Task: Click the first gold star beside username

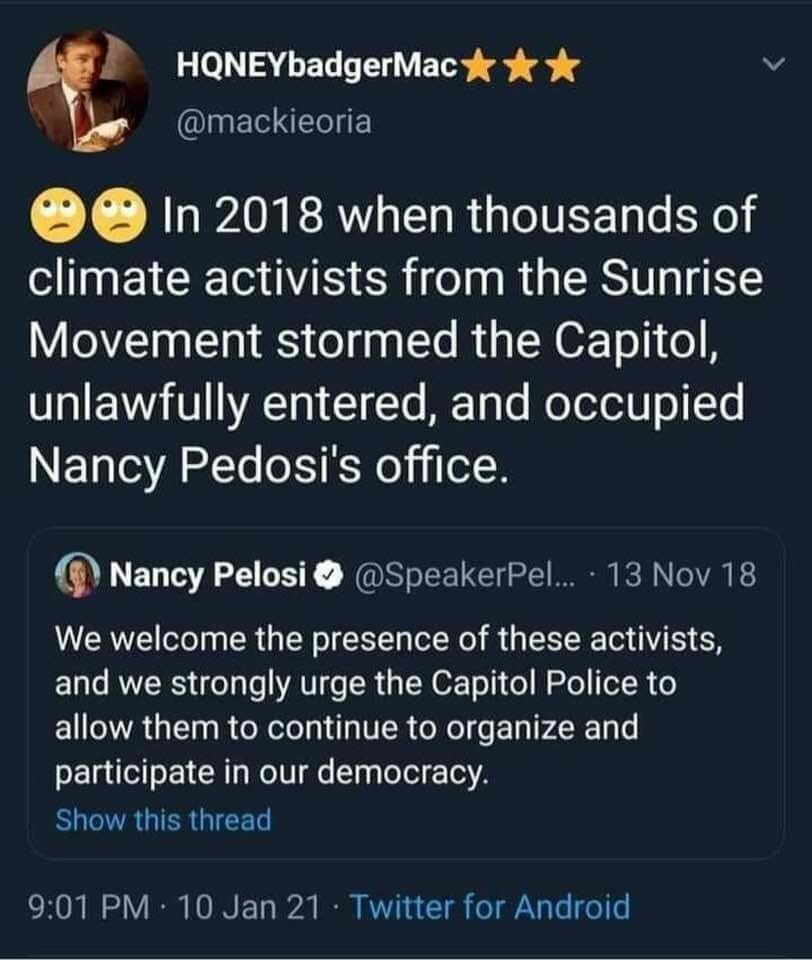Action: [x=481, y=67]
